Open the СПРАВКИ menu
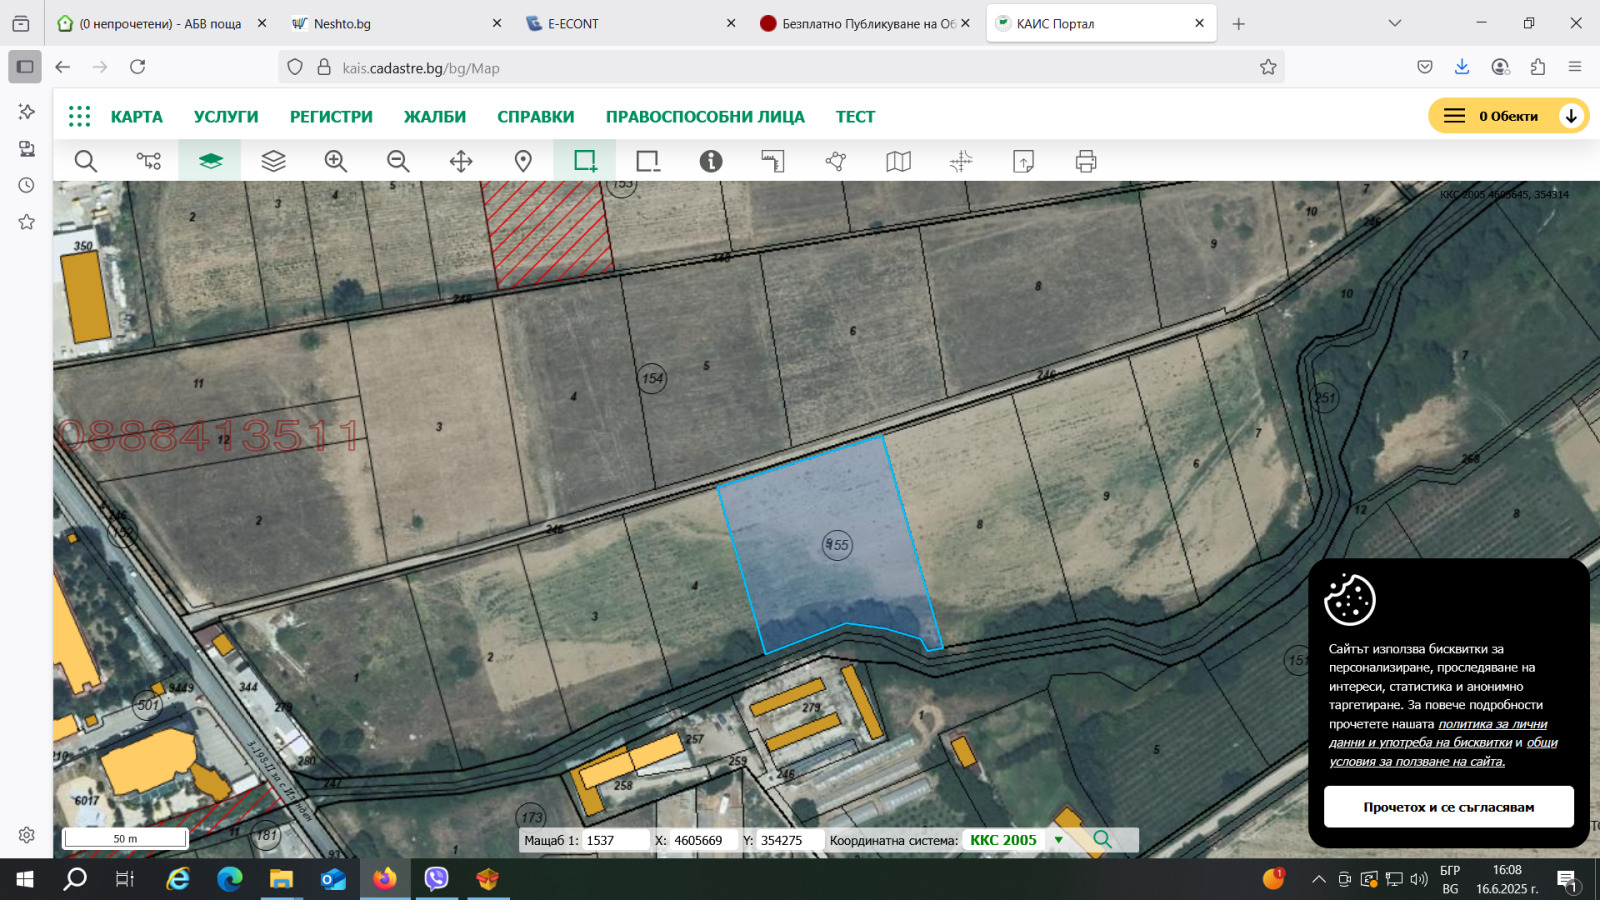The height and width of the screenshot is (900, 1600). pos(536,117)
